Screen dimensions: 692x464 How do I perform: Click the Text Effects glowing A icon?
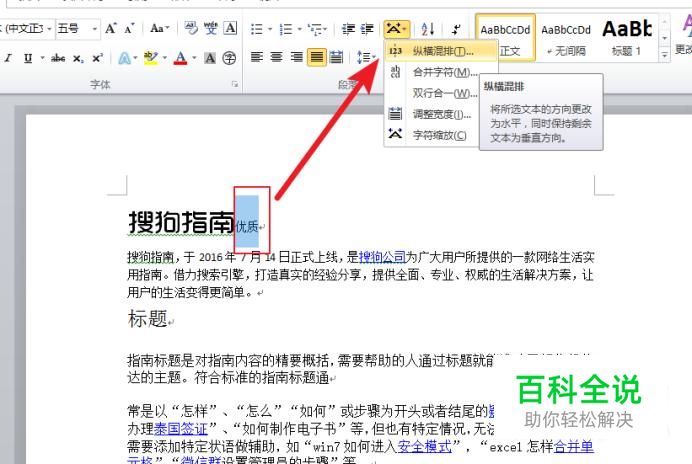click(124, 58)
